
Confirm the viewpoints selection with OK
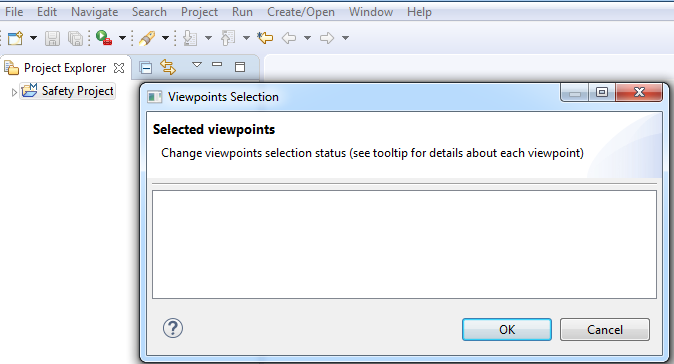[507, 330]
